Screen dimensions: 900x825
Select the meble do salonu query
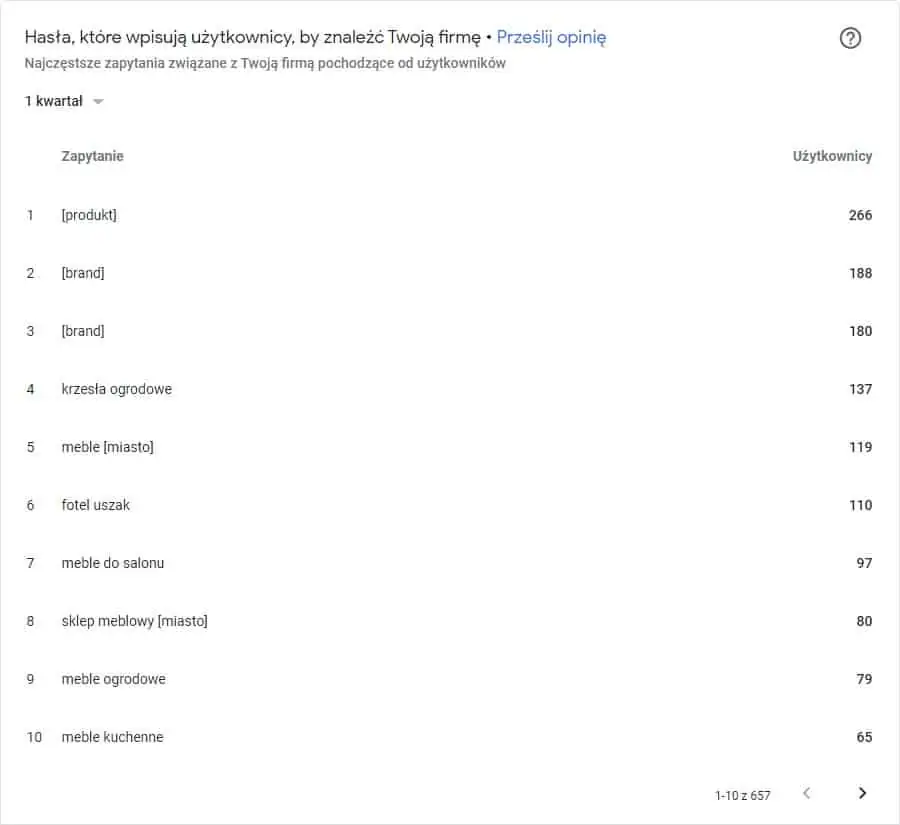[112, 563]
